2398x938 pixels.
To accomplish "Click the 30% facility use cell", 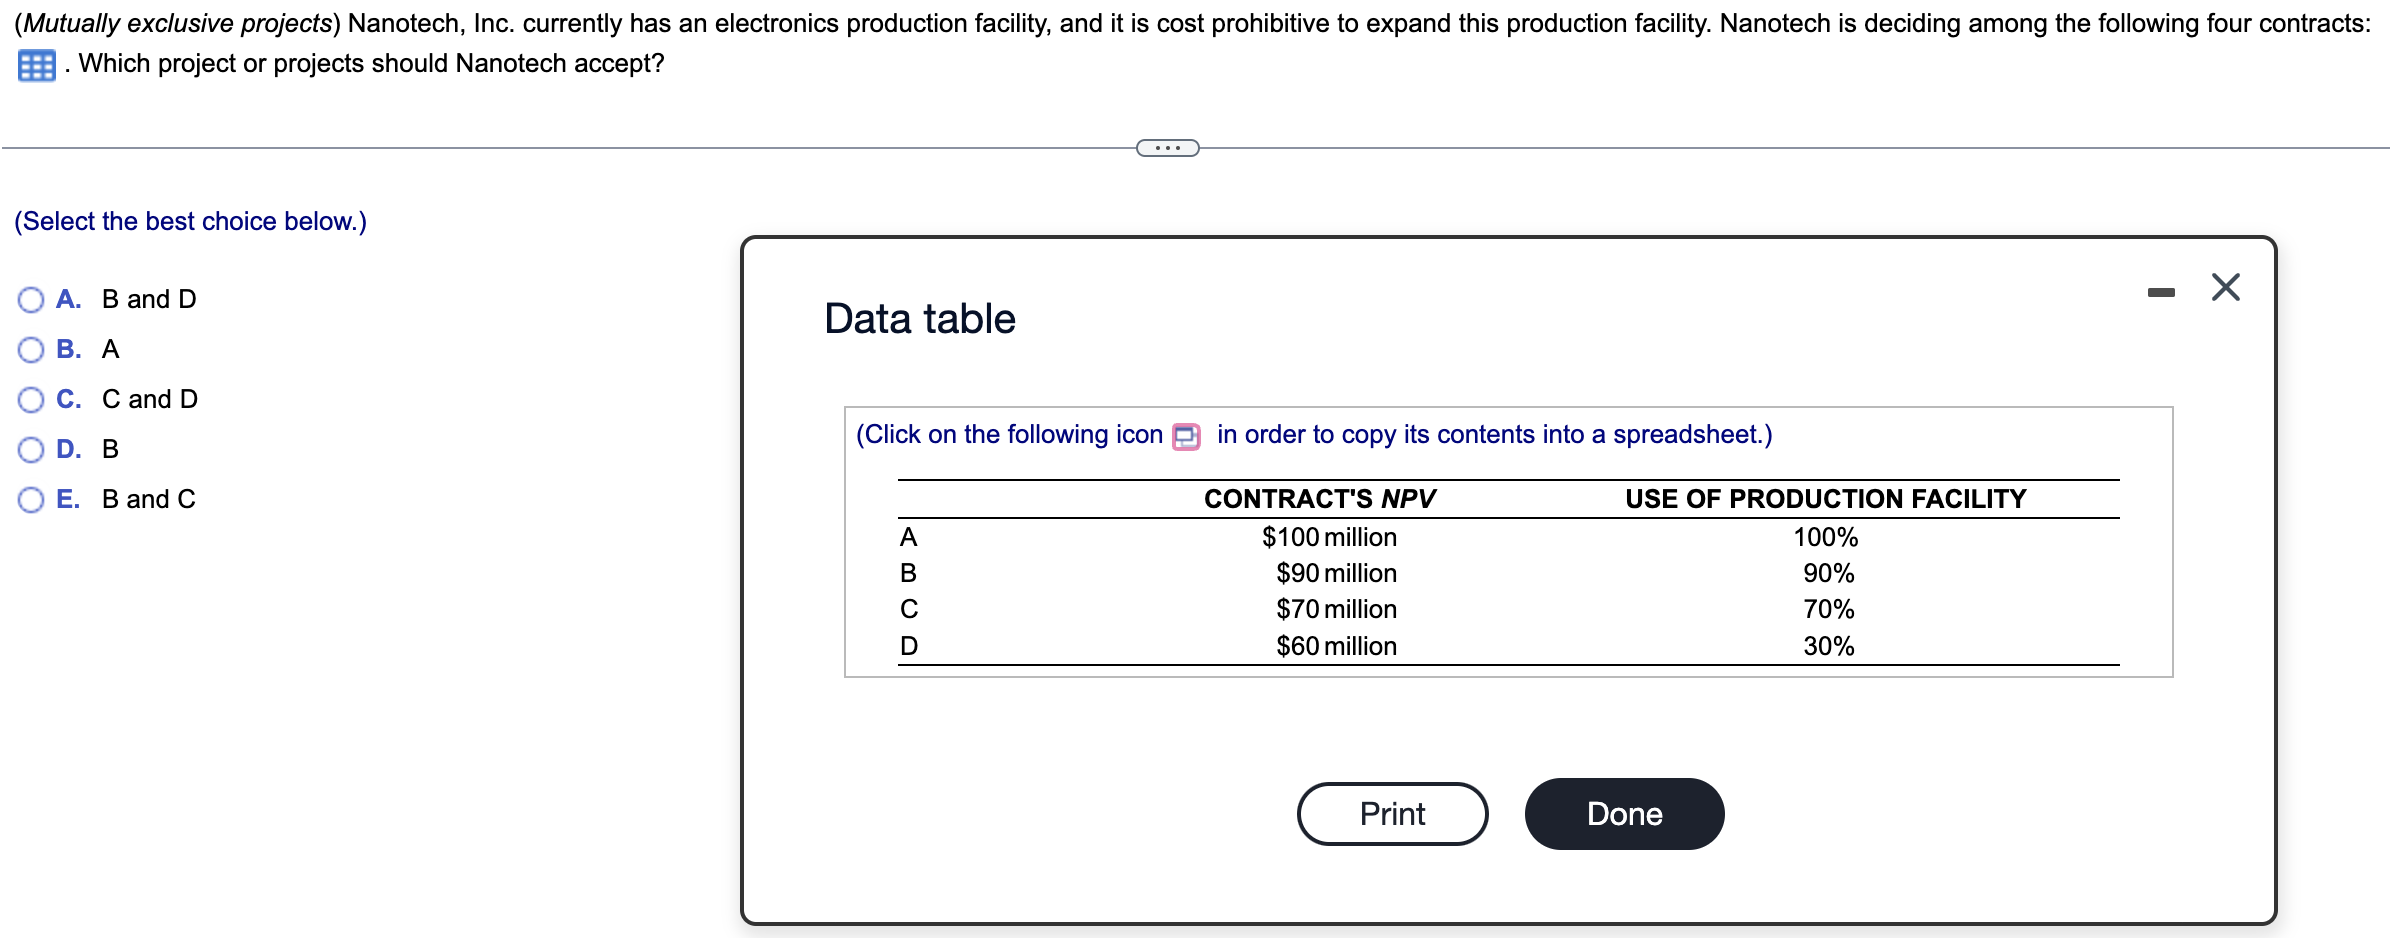I will click(1828, 647).
